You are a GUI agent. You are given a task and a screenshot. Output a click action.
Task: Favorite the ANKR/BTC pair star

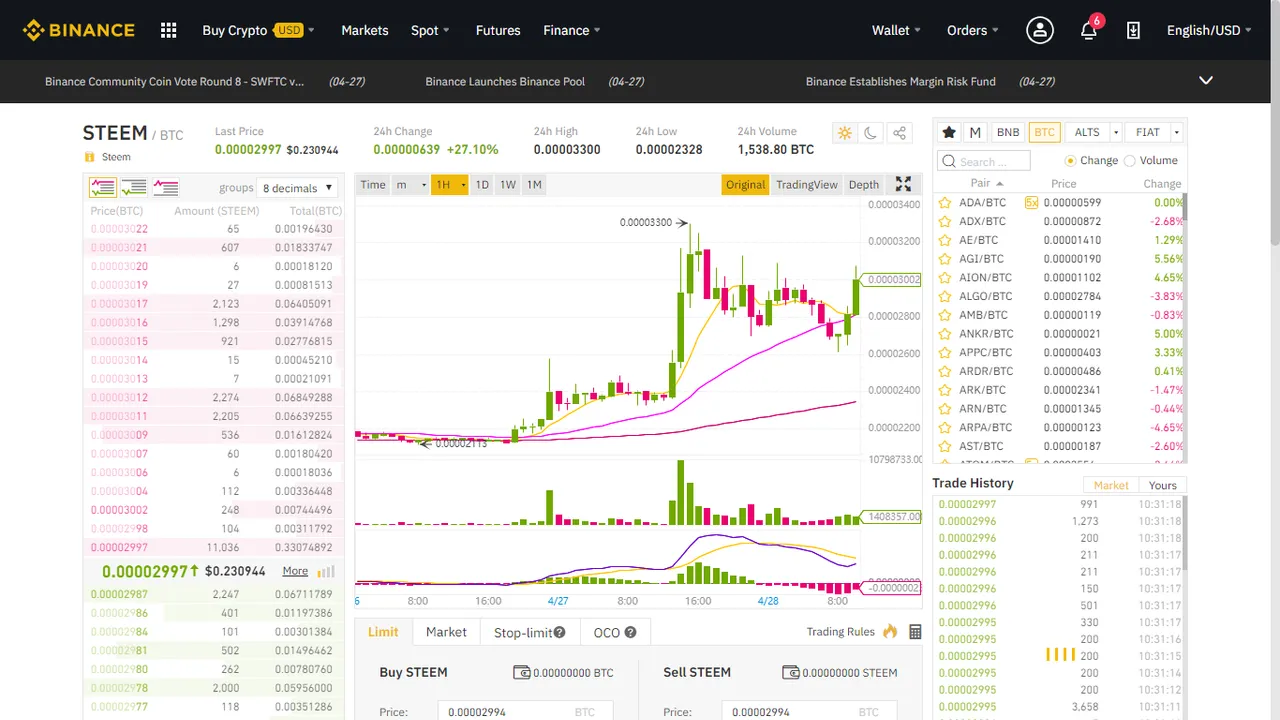945,334
